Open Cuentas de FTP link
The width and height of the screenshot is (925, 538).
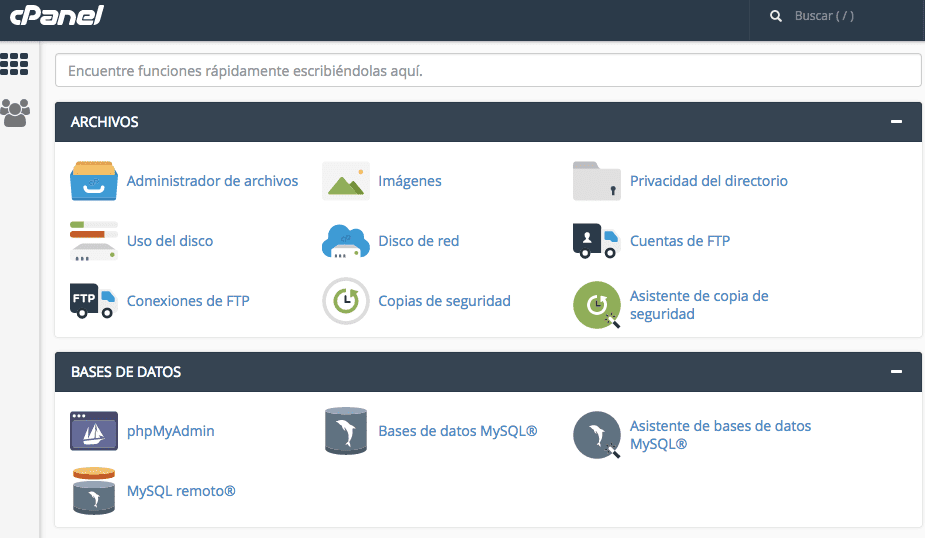[680, 241]
